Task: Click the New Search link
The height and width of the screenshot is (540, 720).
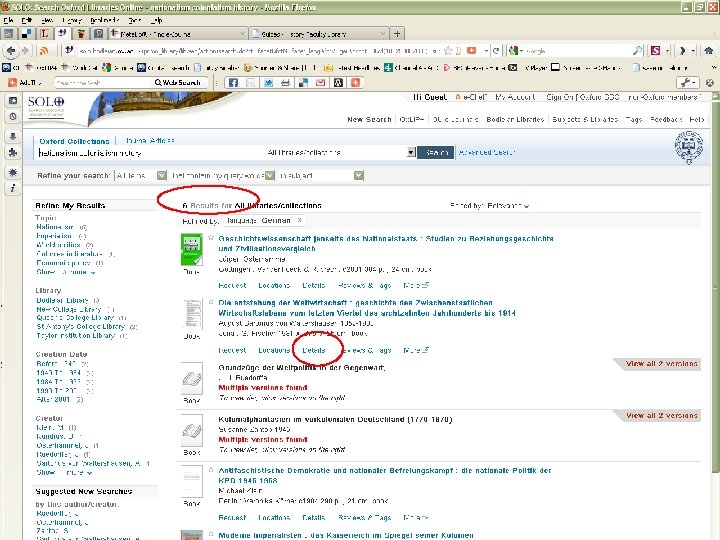Action: [369, 119]
